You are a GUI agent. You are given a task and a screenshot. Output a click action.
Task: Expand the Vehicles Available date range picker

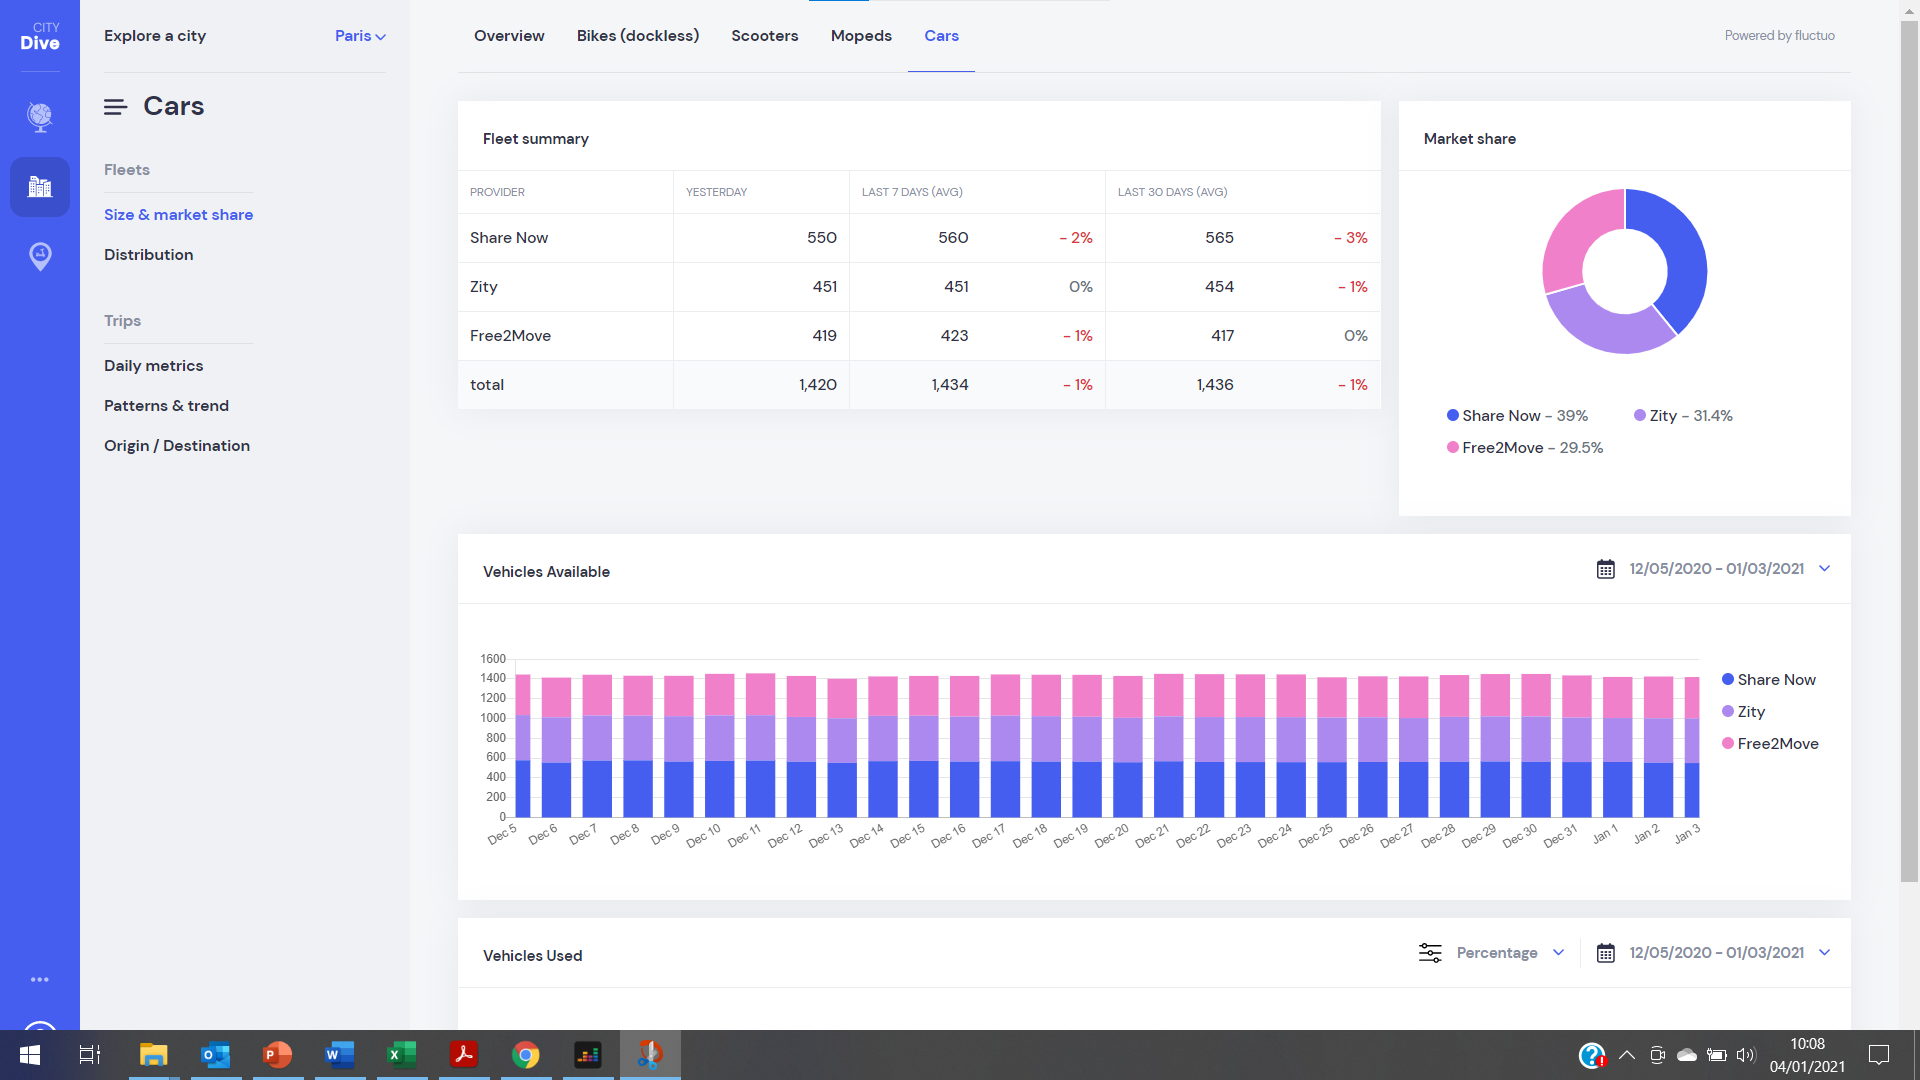coord(1826,569)
